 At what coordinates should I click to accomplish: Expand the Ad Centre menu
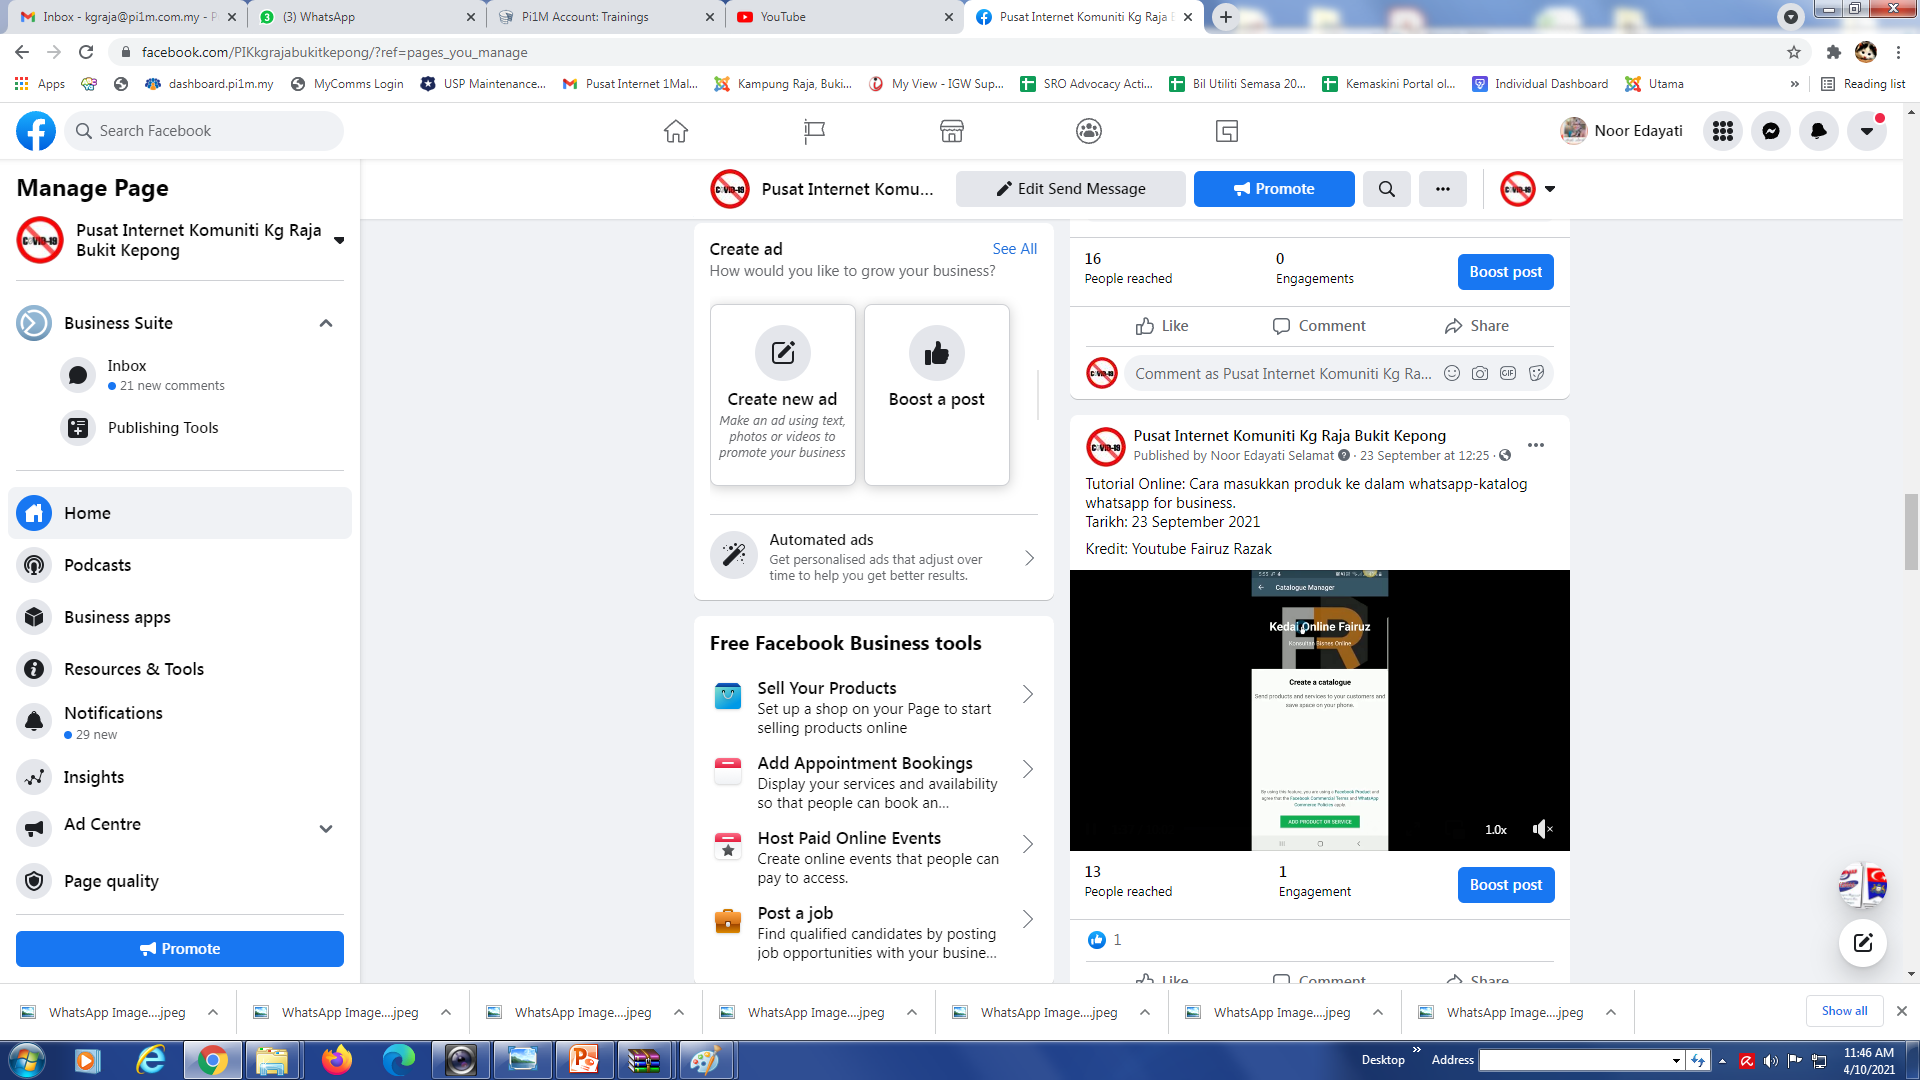(326, 828)
